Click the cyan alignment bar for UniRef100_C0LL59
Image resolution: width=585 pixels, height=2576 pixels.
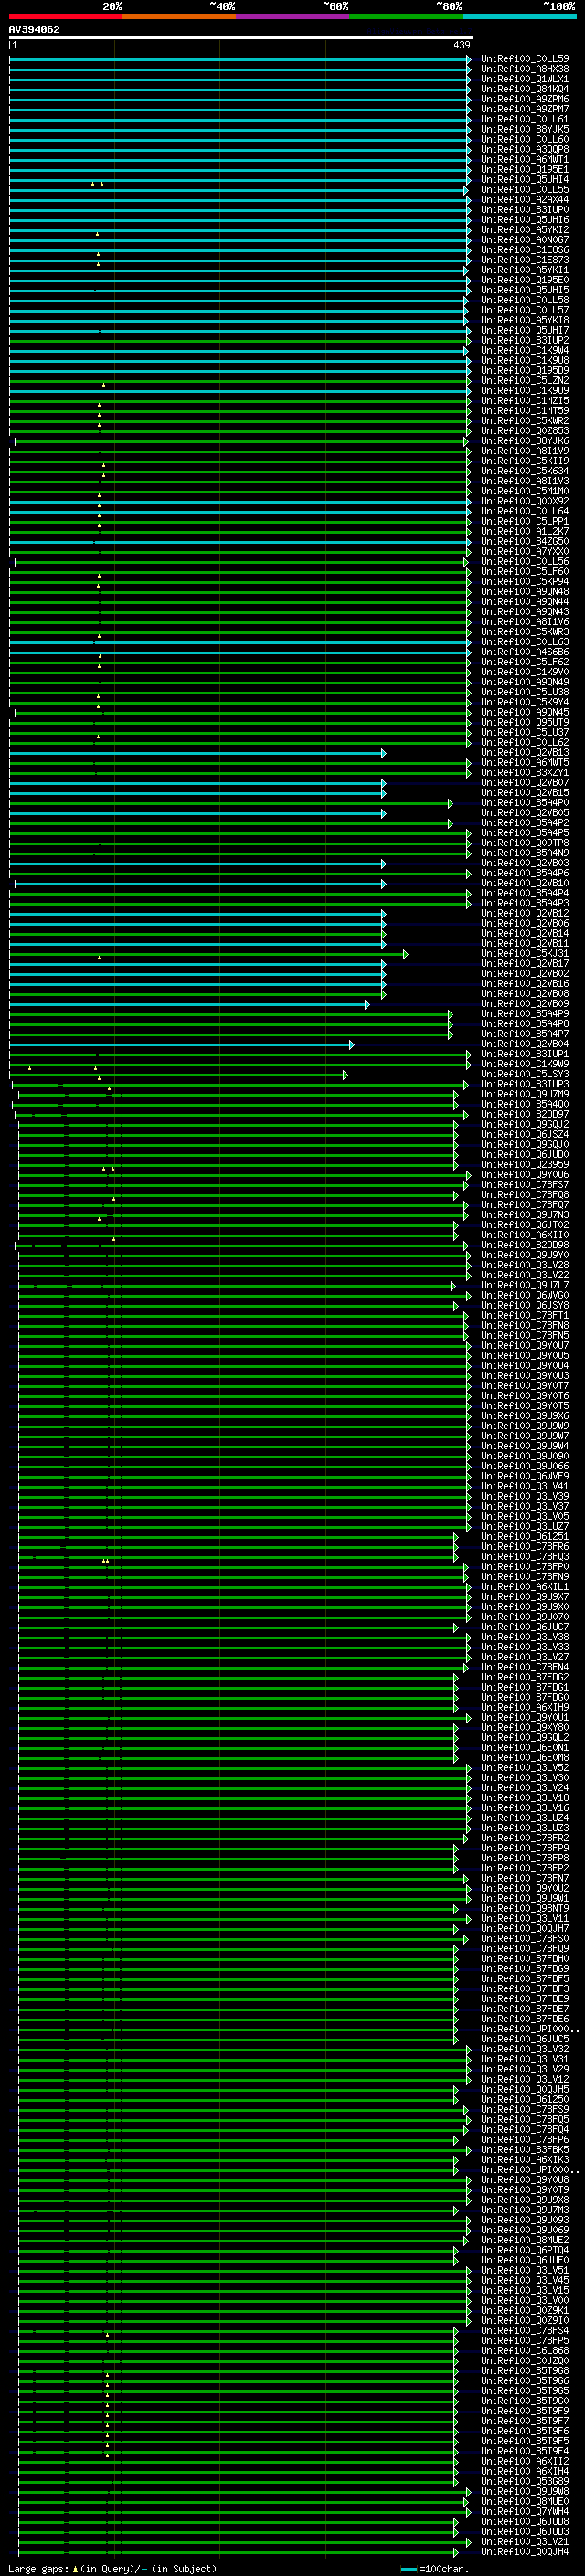coord(240,60)
